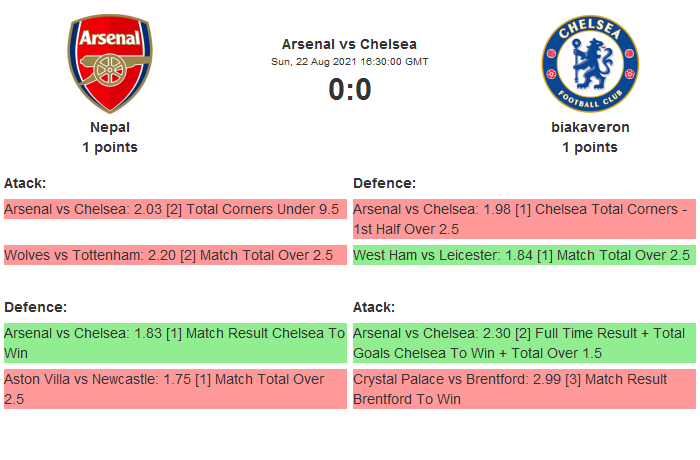700x460 pixels.
Task: Click the left Atack heading
Action: click(25, 183)
